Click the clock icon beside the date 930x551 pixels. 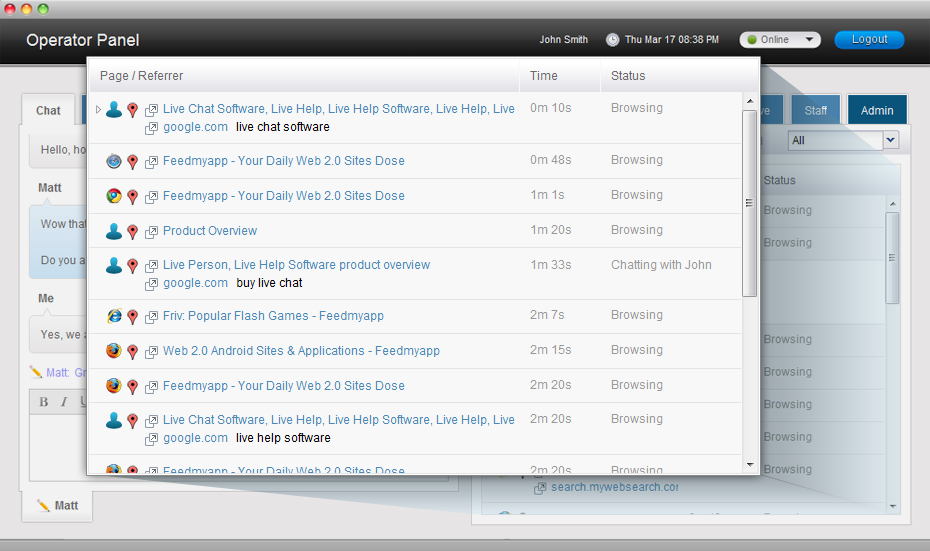(x=613, y=40)
